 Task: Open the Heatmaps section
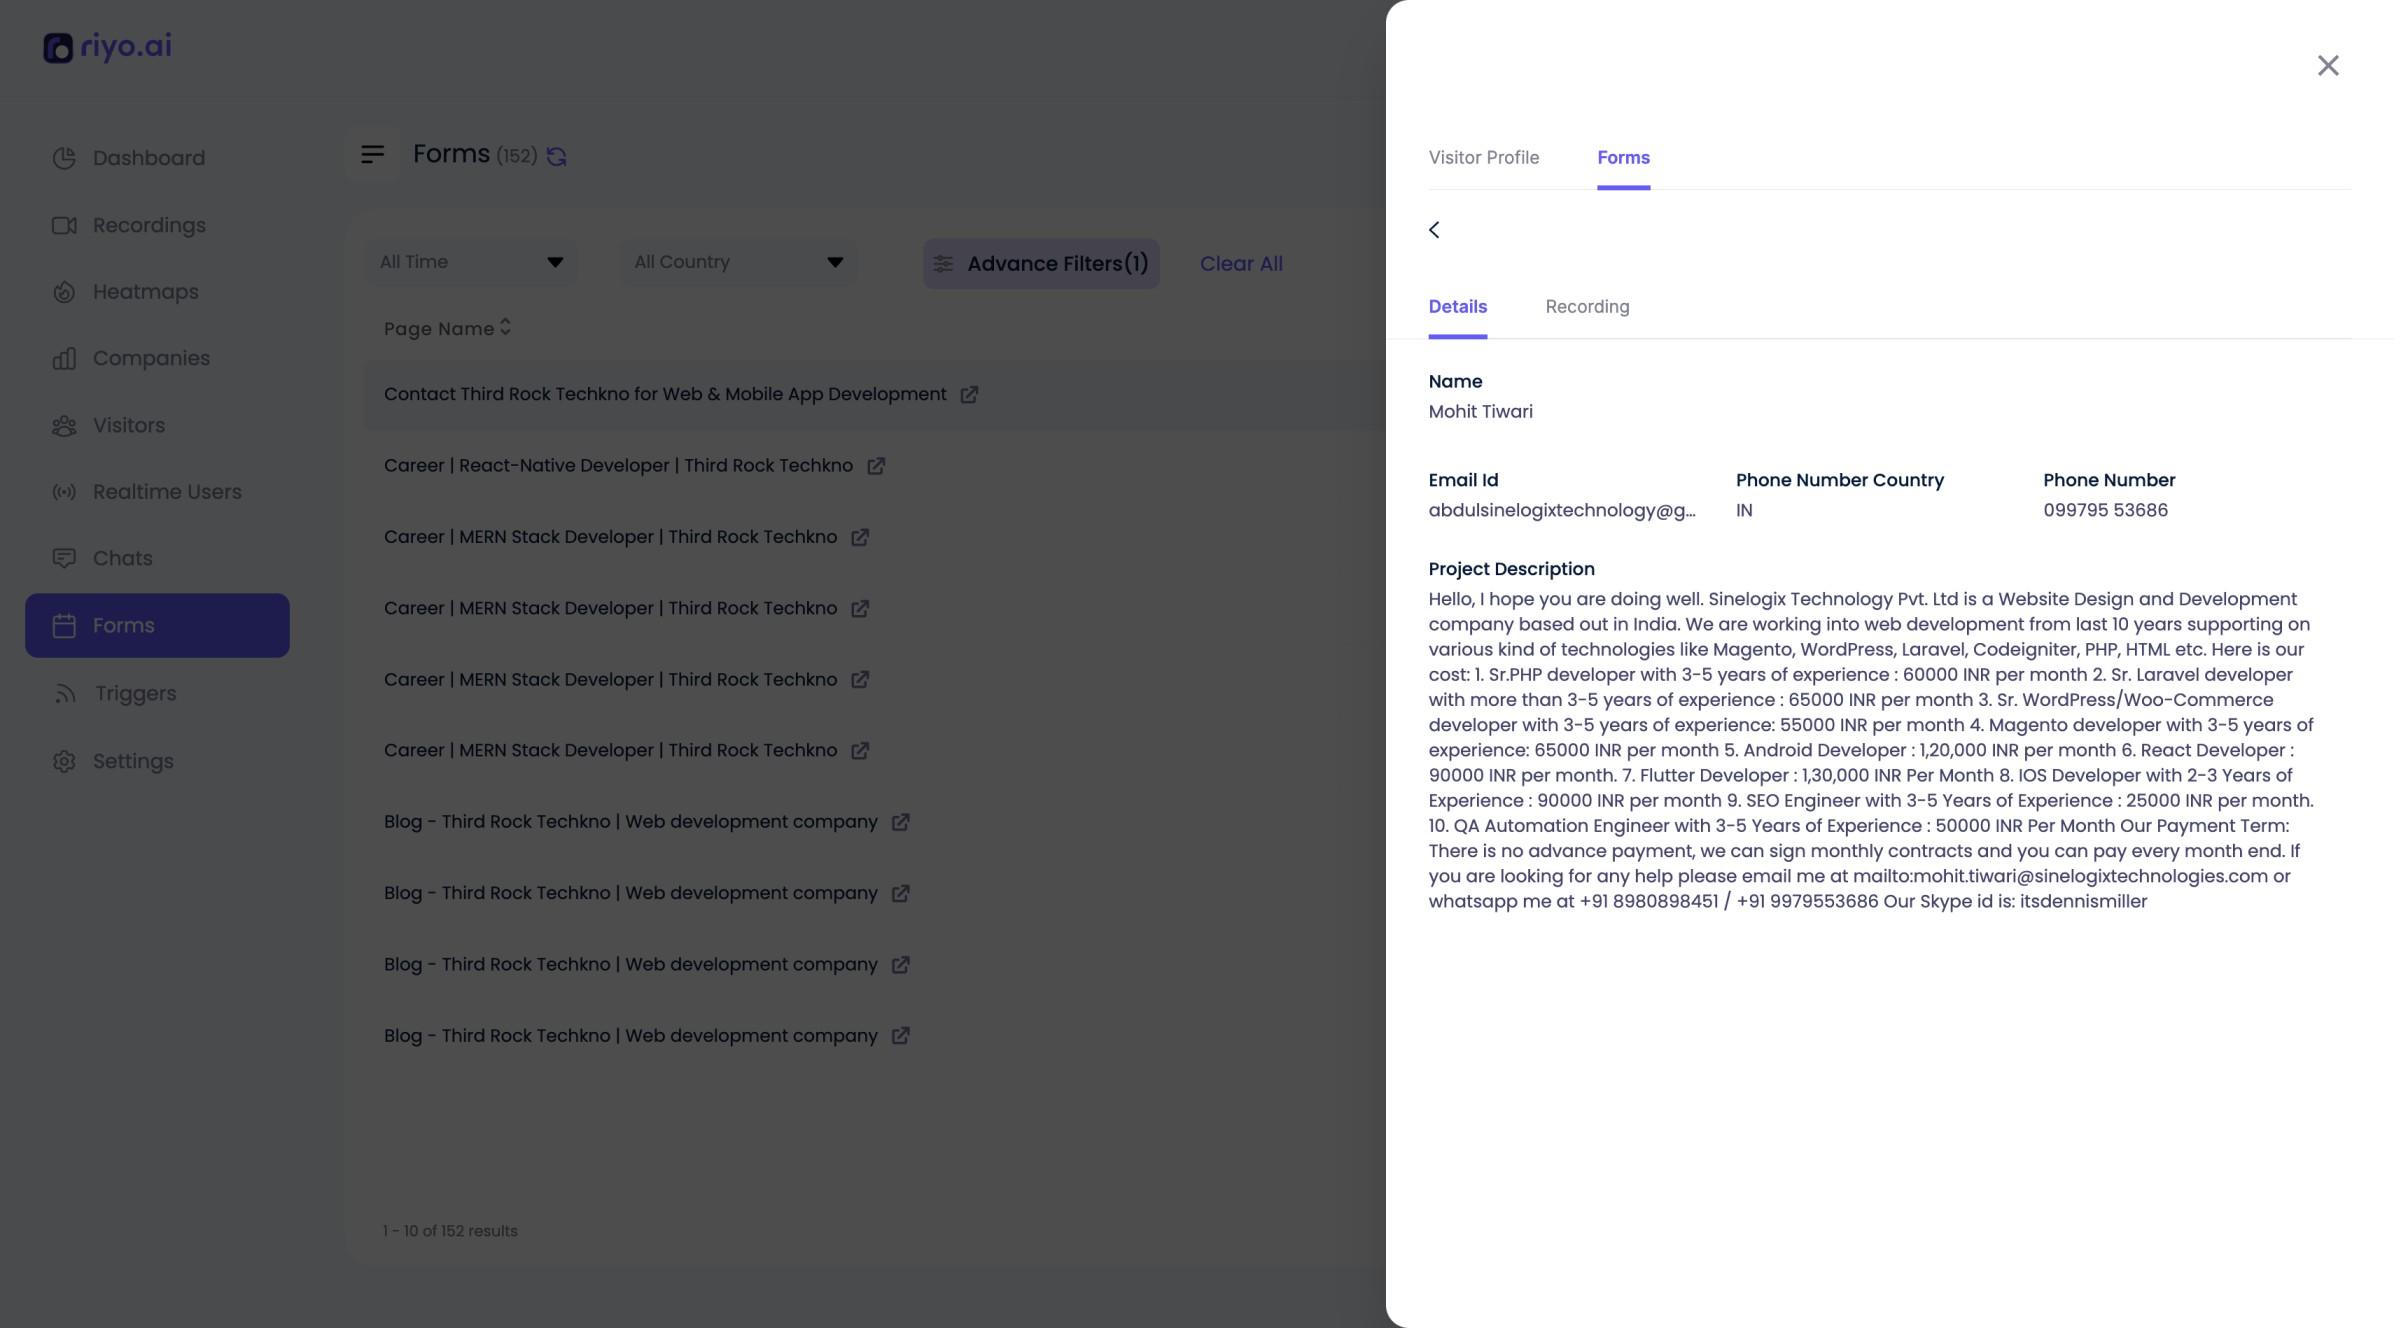point(146,291)
